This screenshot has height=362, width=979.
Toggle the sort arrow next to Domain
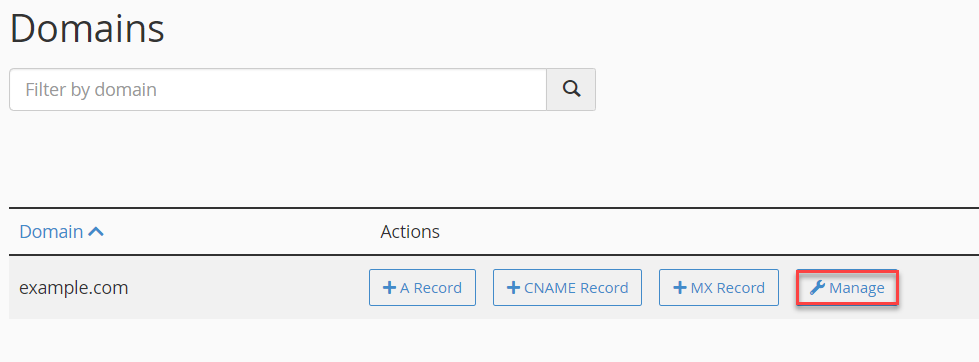tap(96, 232)
